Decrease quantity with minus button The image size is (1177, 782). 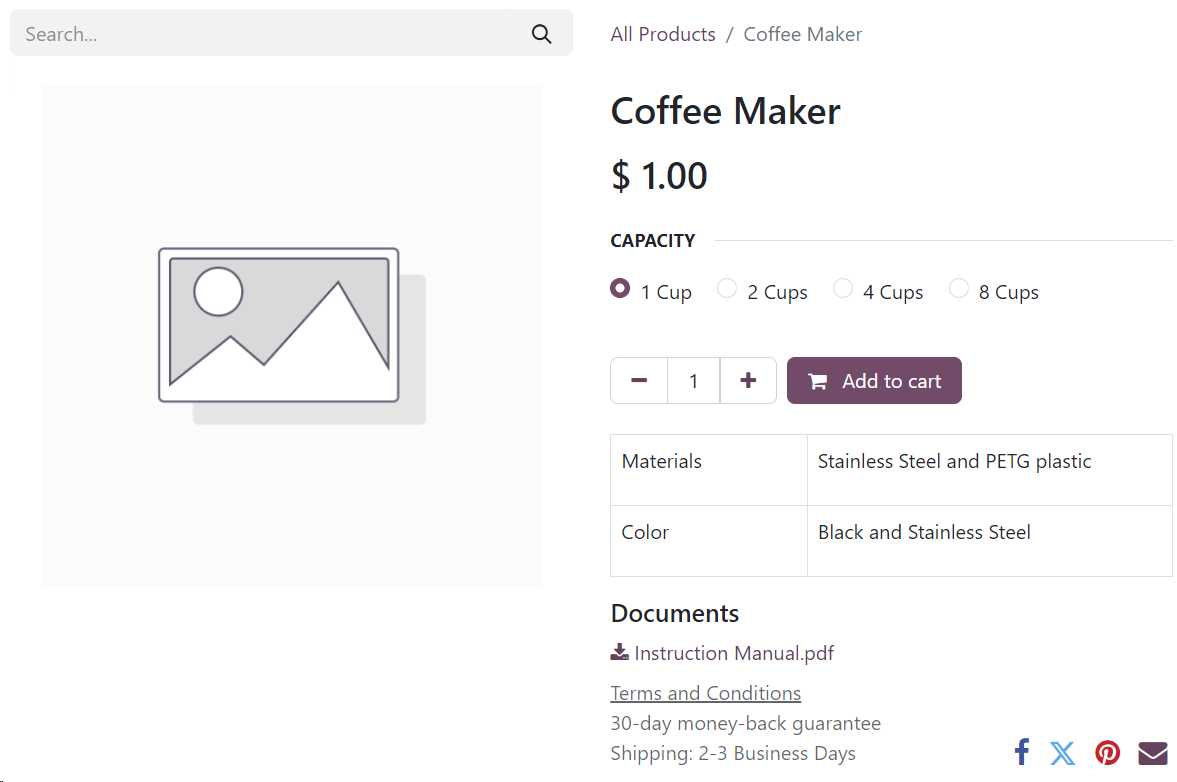[639, 381]
